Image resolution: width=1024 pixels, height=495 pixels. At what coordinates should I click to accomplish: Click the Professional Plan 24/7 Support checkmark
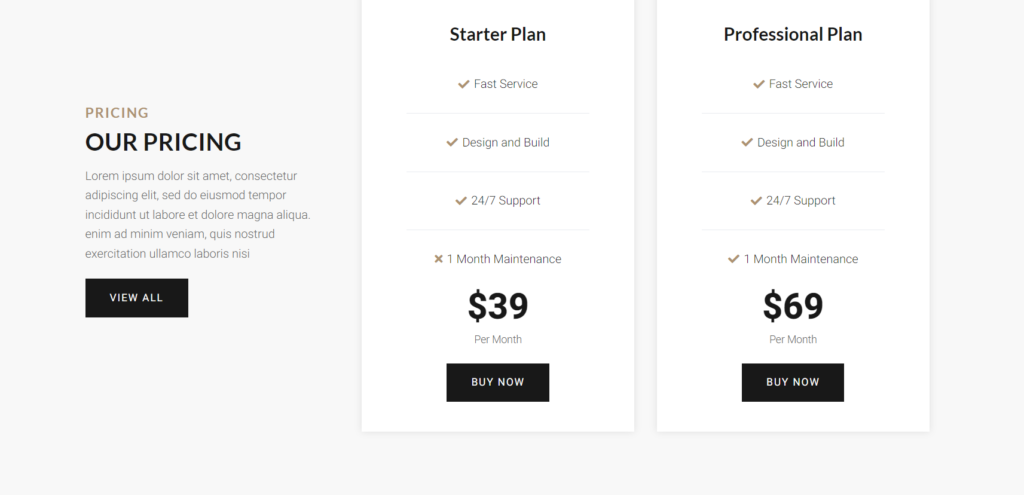coord(756,200)
